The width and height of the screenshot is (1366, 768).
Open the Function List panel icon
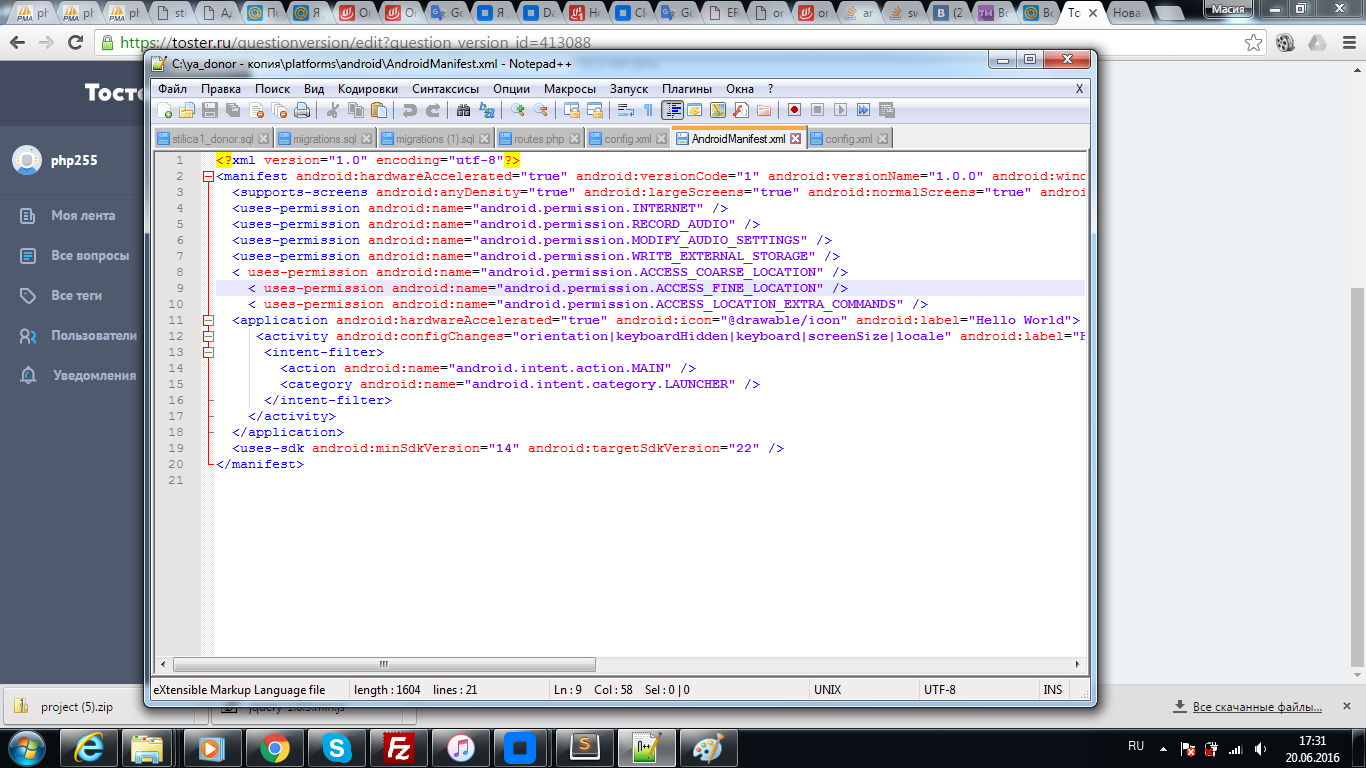pyautogui.click(x=740, y=110)
